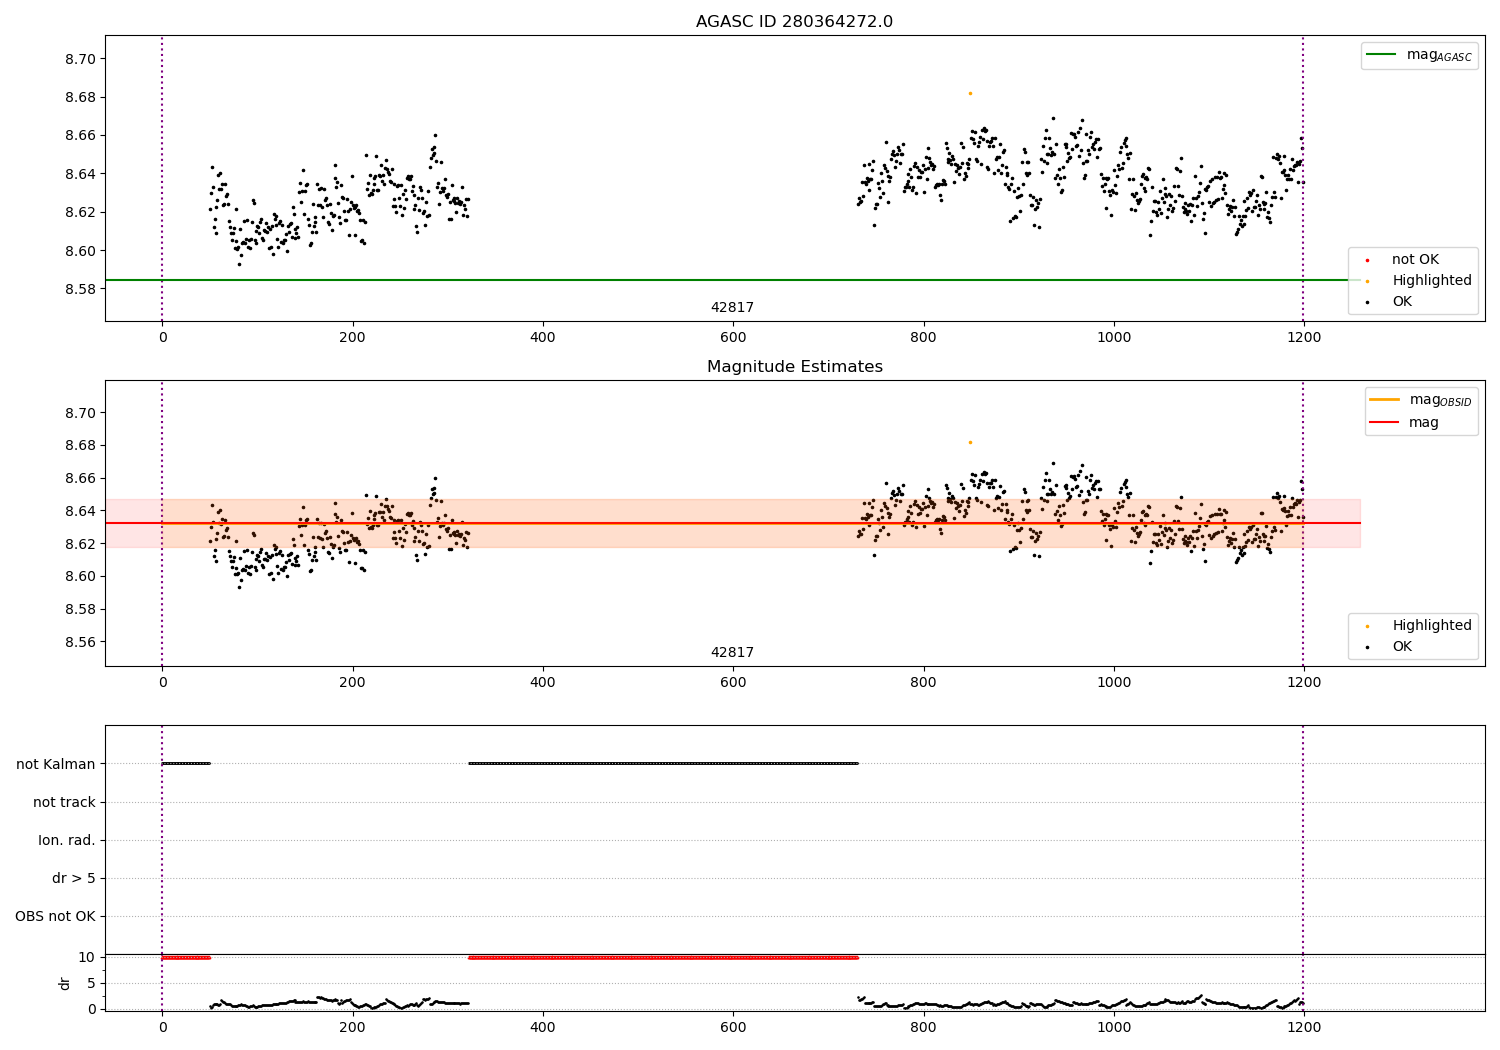The image size is (1500, 1050).
Task: Click y-axis tick 8.56 in Magnitude Estimates plot
Action: click(x=79, y=642)
